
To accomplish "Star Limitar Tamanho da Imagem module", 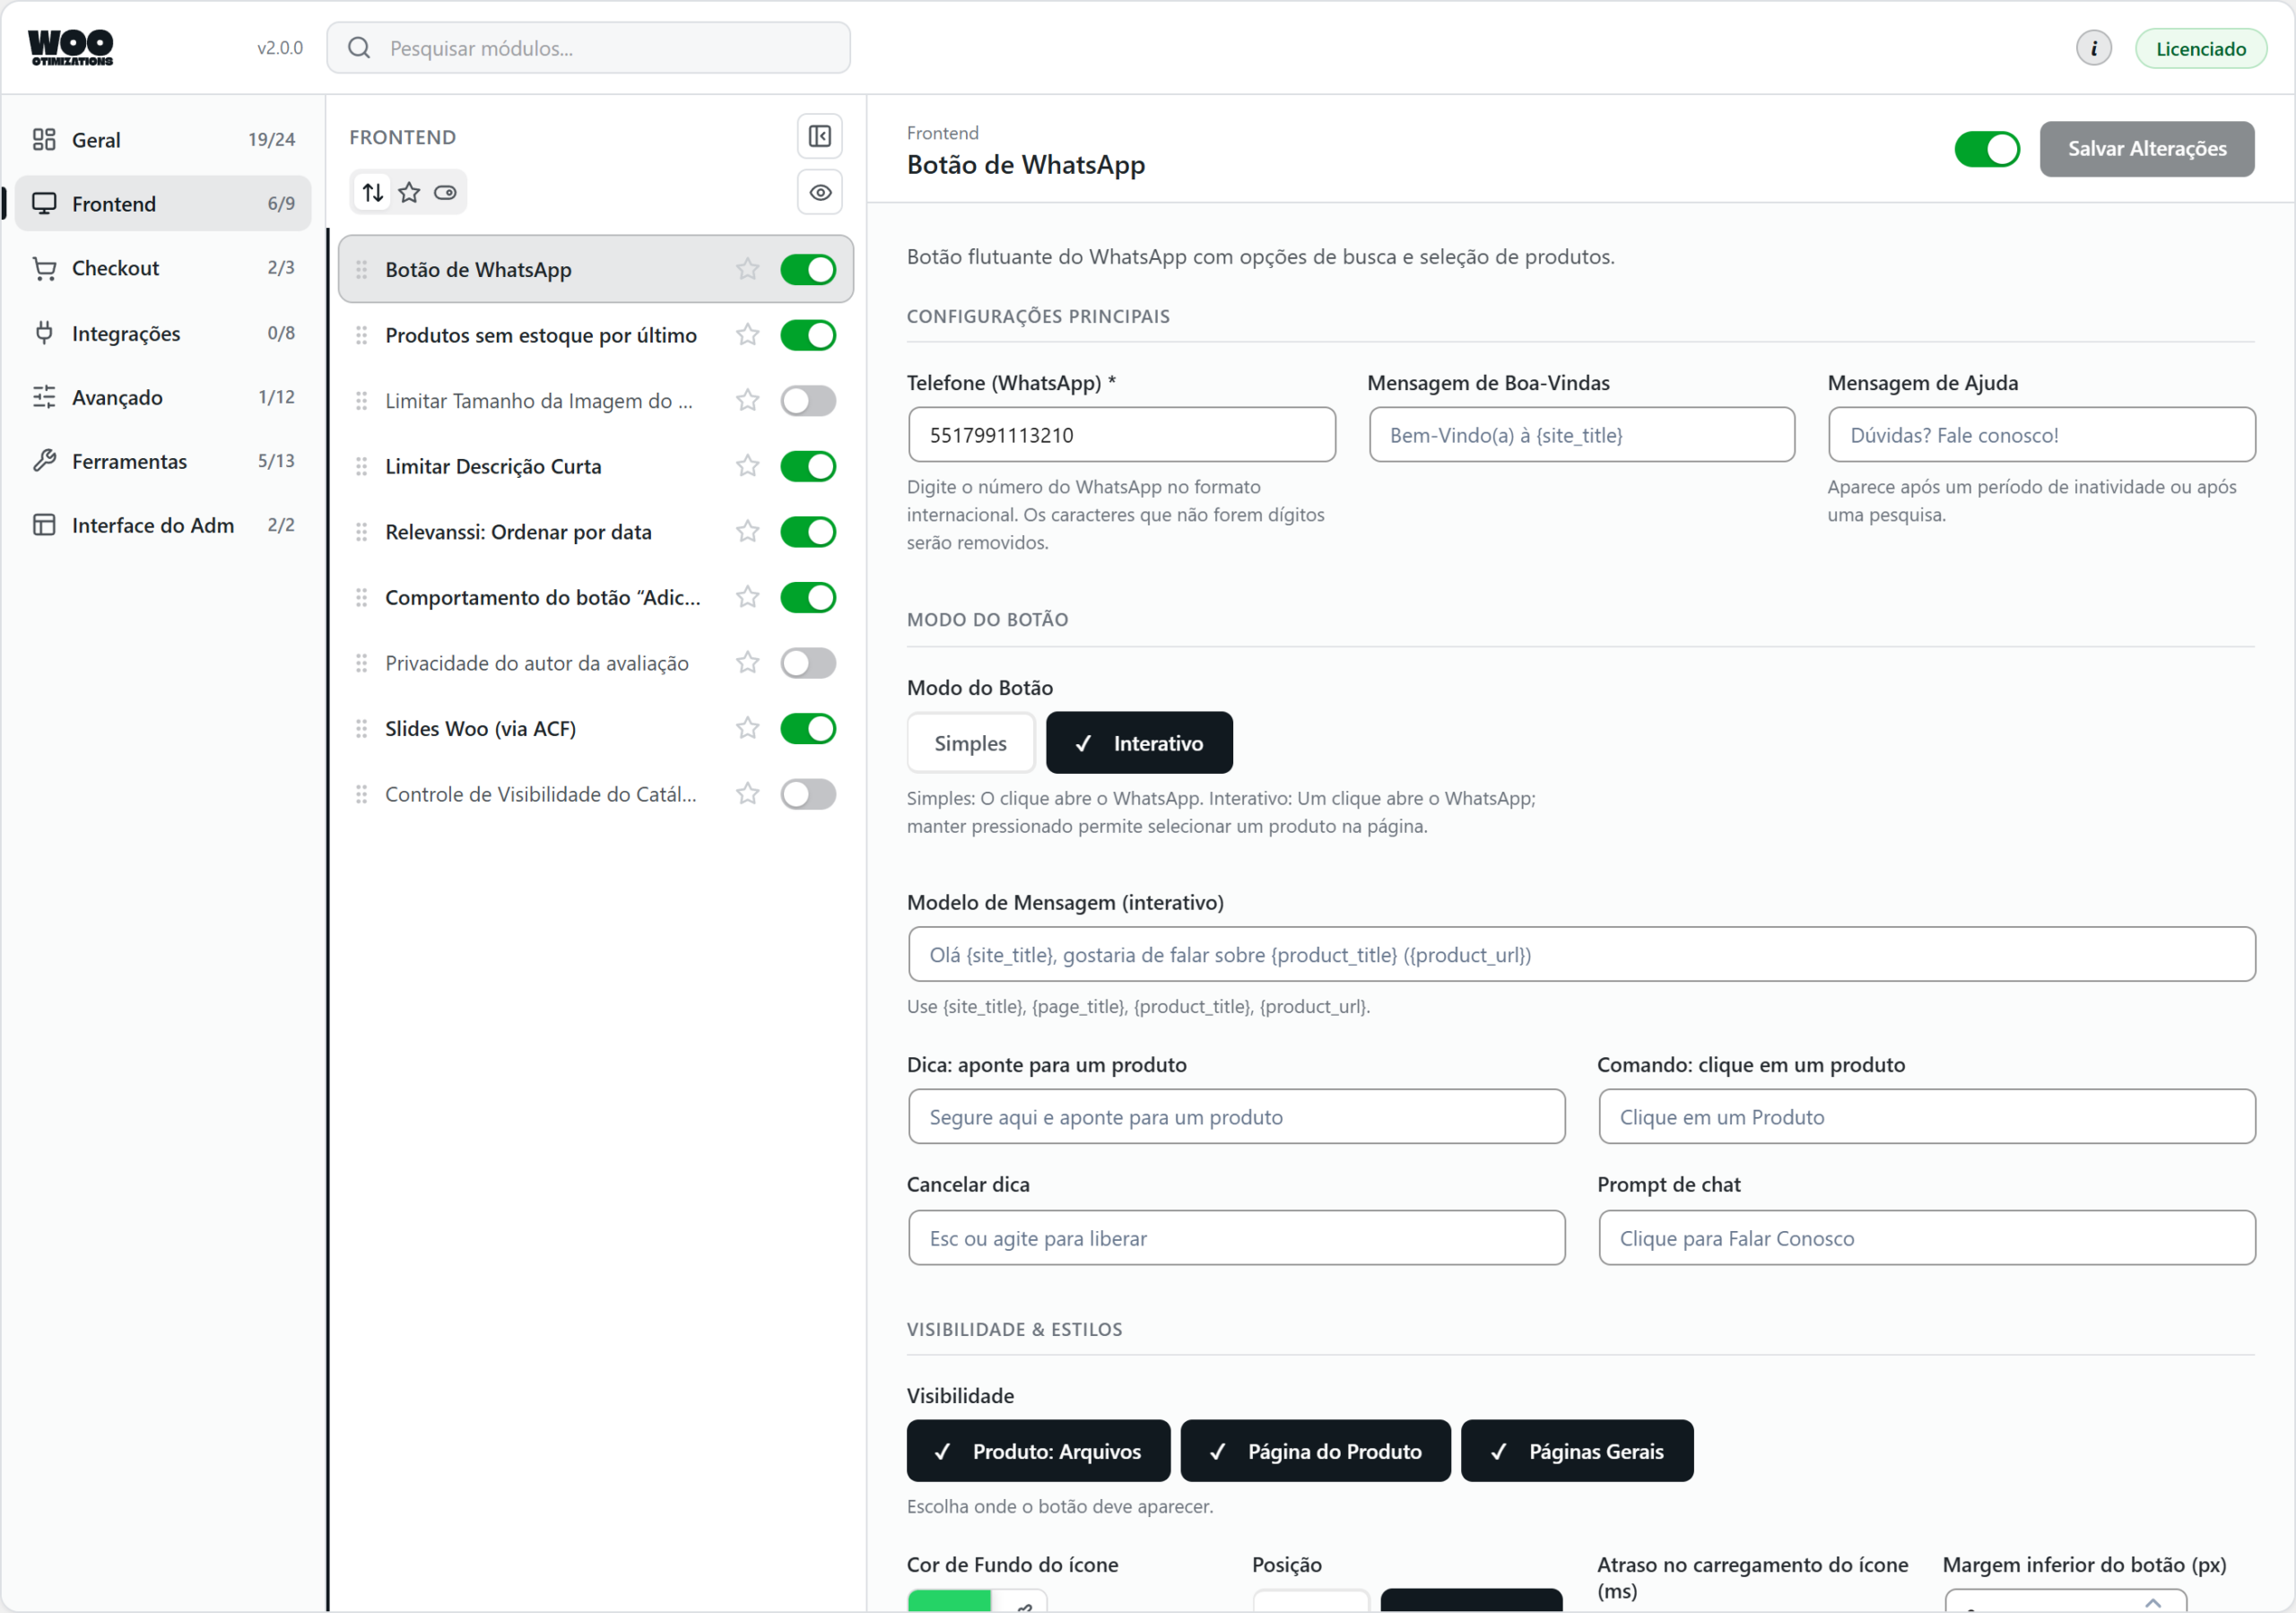I will [x=747, y=401].
